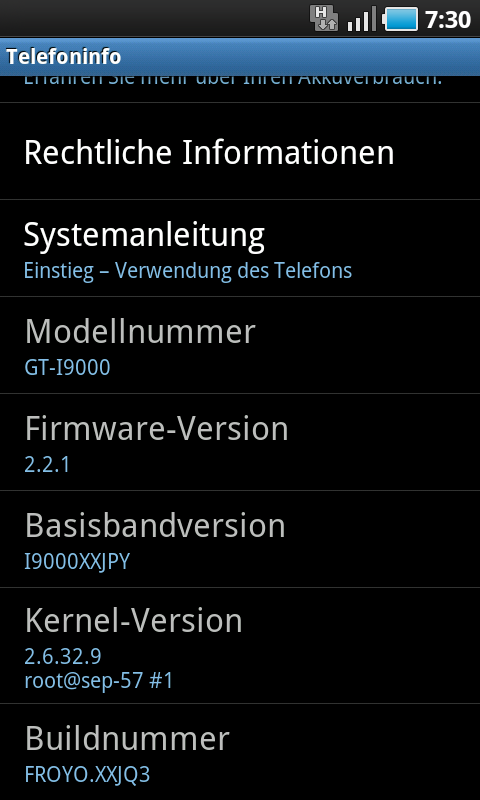Screen dimensions: 480x800
Task: Select the Buildnummer entry
Action: [x=240, y=752]
